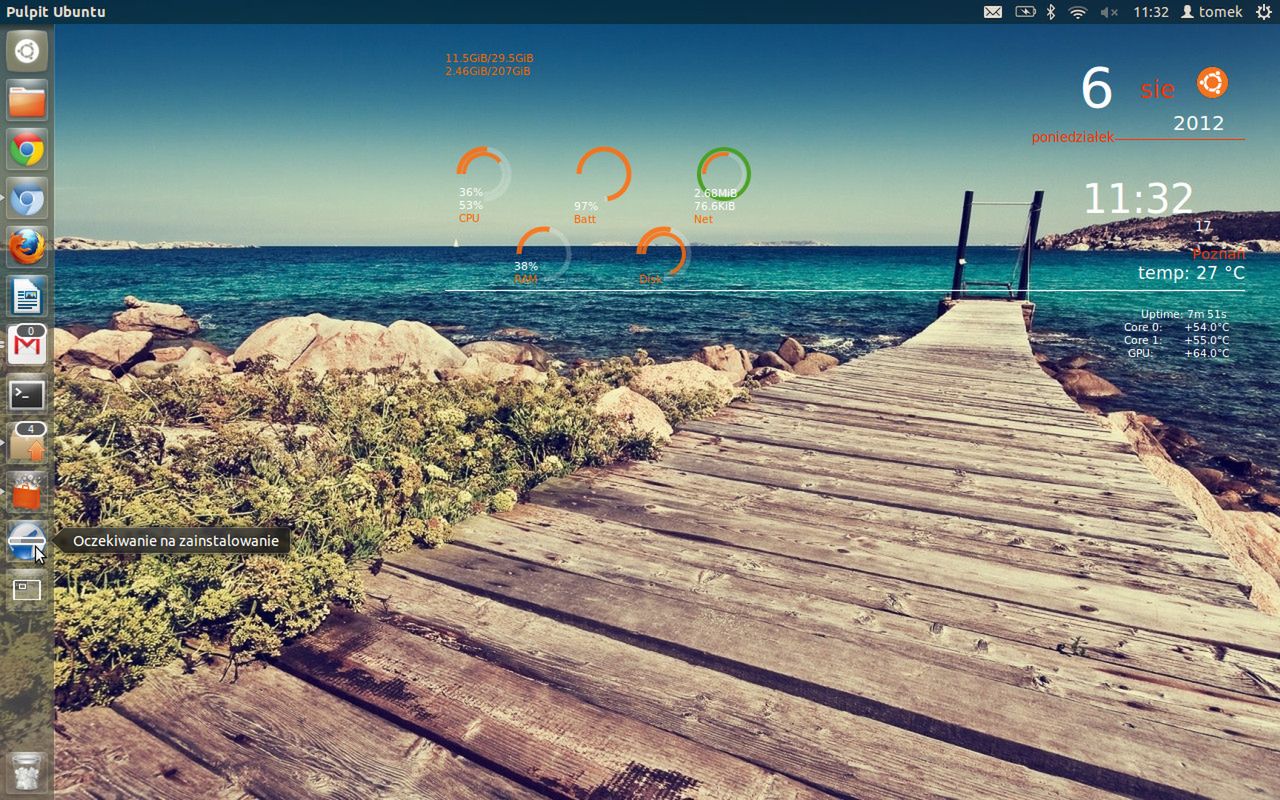Image resolution: width=1280 pixels, height=800 pixels.
Task: Open the Files file manager icon
Action: 27,100
